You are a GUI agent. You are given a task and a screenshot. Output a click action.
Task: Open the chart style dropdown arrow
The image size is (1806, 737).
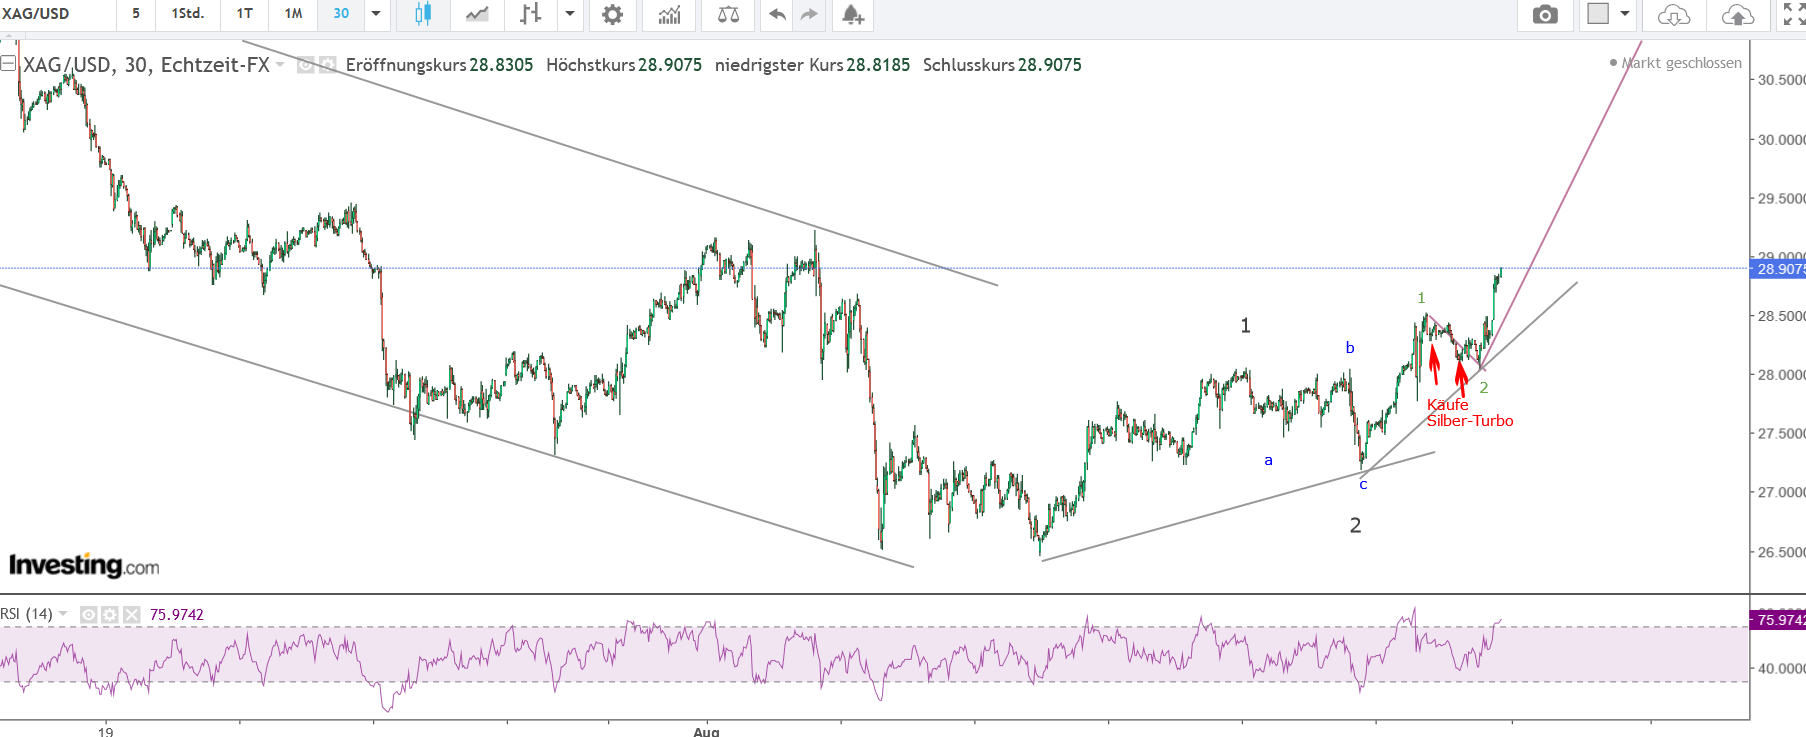tap(570, 14)
